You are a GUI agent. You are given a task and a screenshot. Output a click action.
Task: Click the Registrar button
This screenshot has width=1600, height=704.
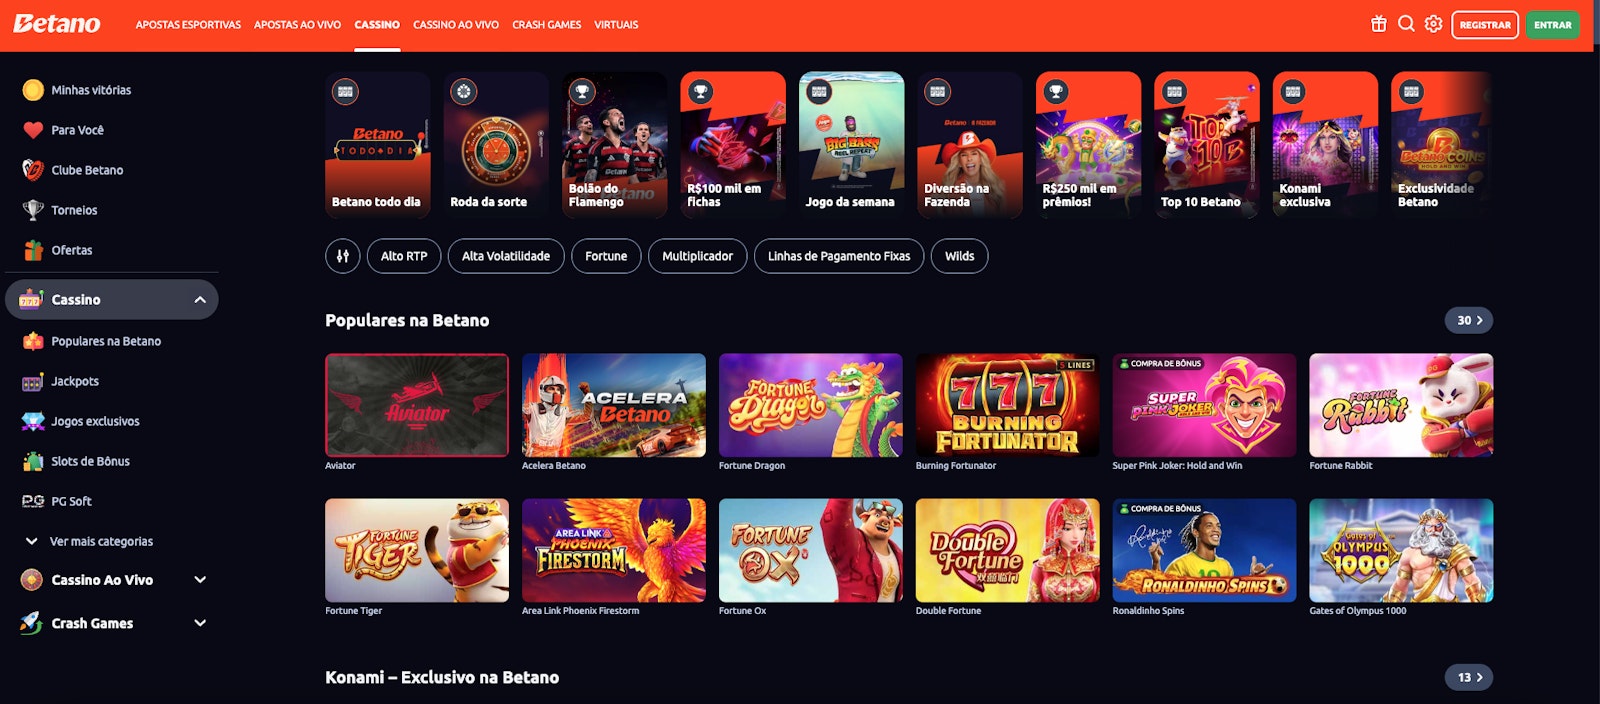tap(1485, 25)
